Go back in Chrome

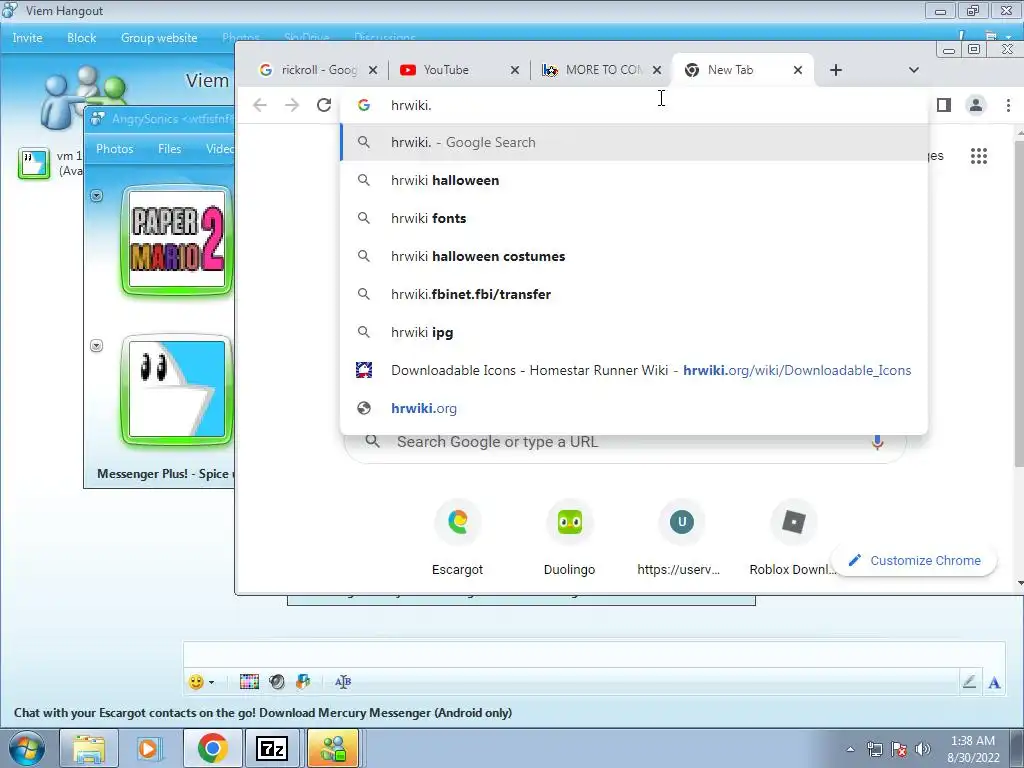pos(260,105)
